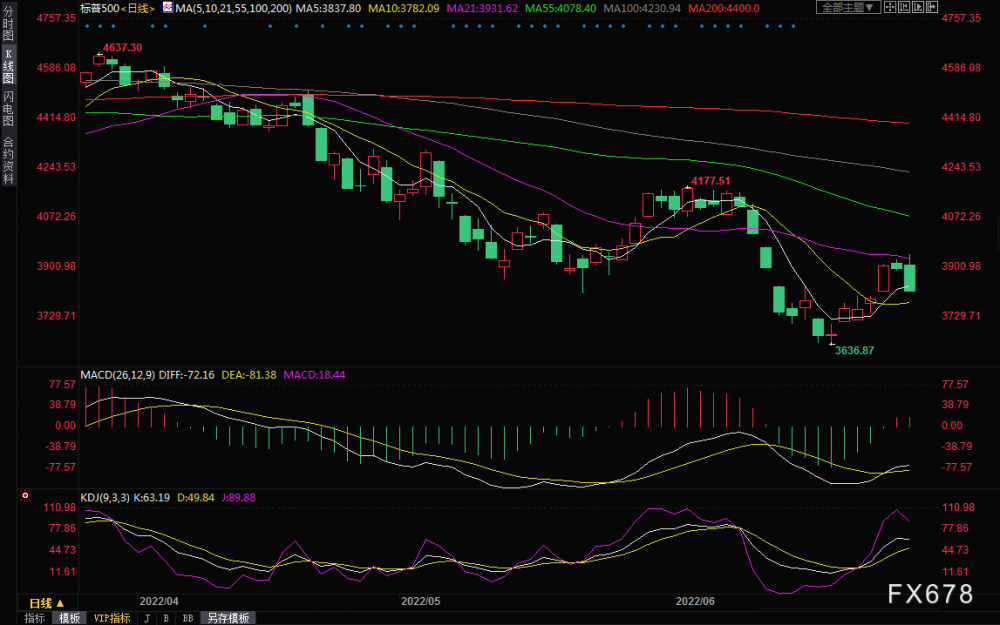The image size is (1000, 625).
Task: Open the 合约资料 side tab
Action: click(8, 161)
